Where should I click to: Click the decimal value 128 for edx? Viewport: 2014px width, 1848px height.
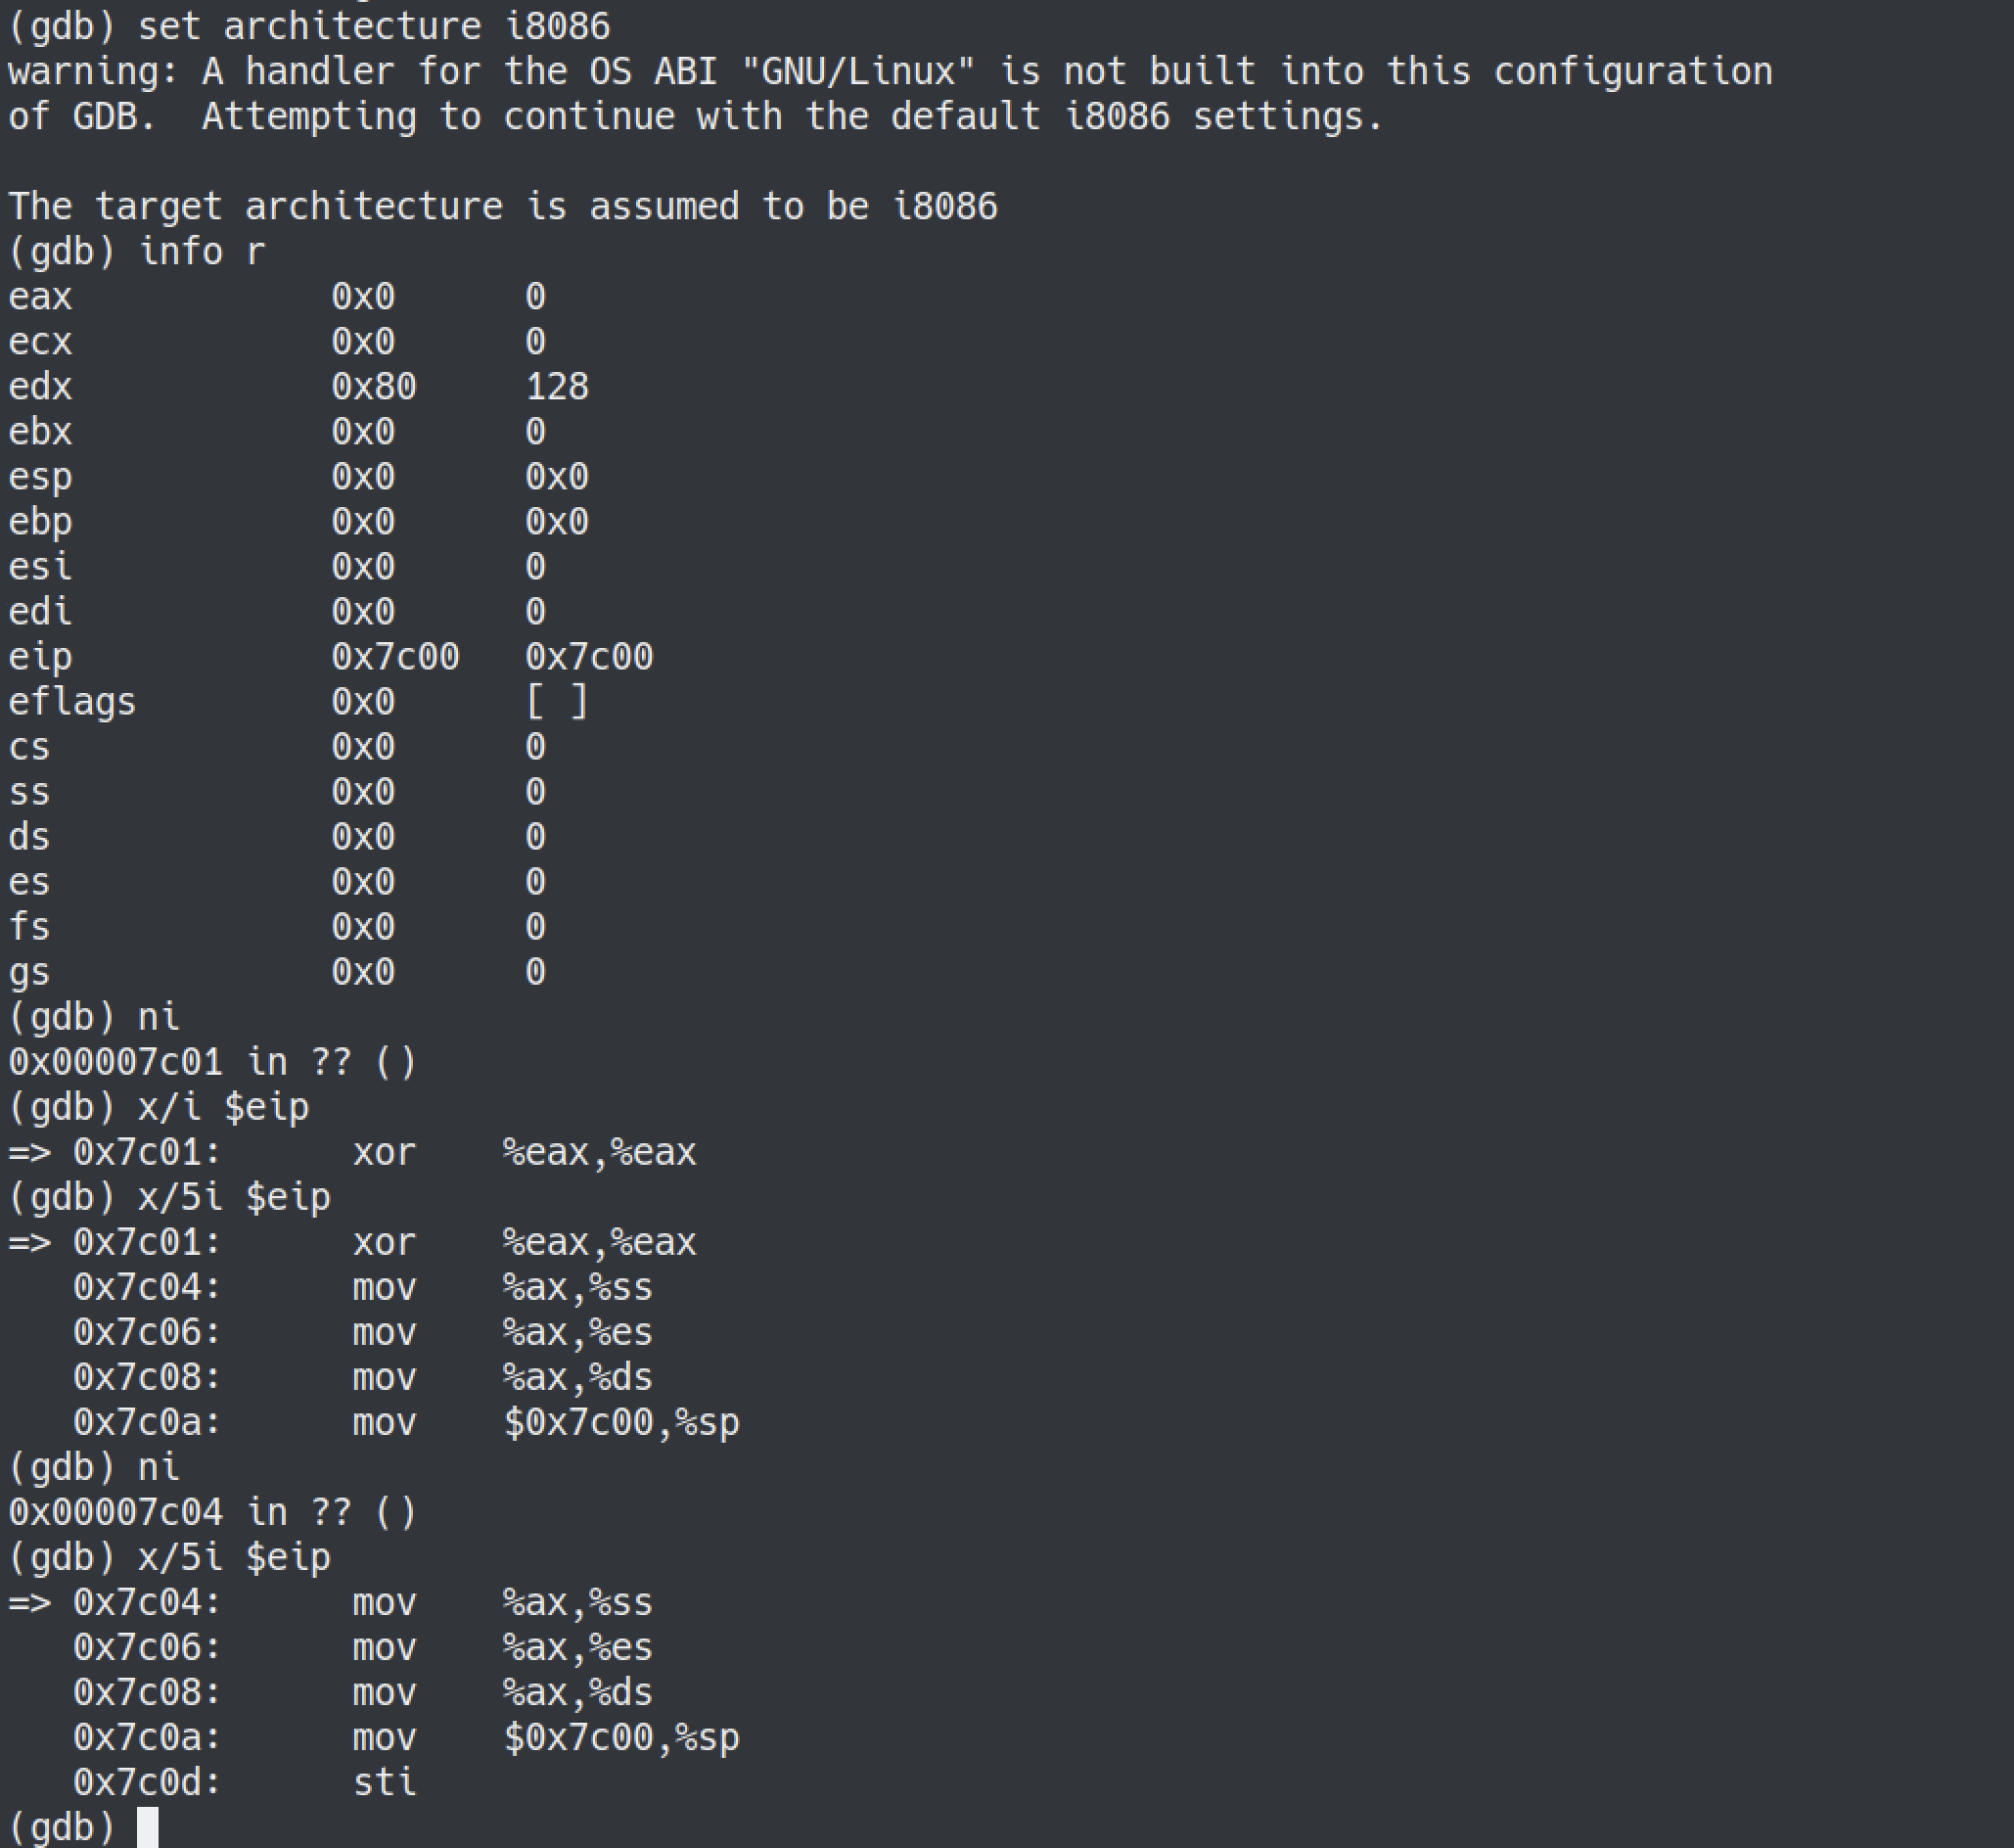(557, 386)
